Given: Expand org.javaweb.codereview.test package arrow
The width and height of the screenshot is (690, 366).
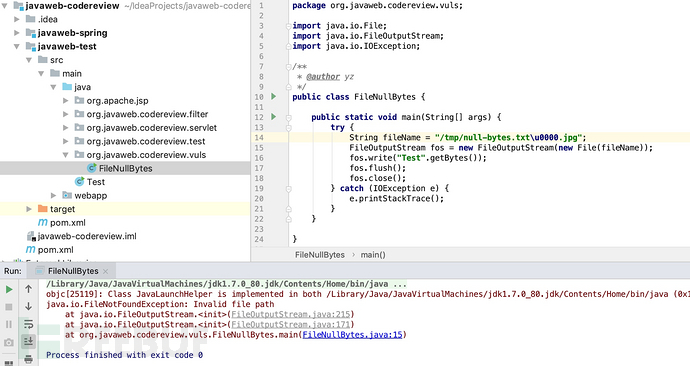Looking at the screenshot, I should 66,142.
